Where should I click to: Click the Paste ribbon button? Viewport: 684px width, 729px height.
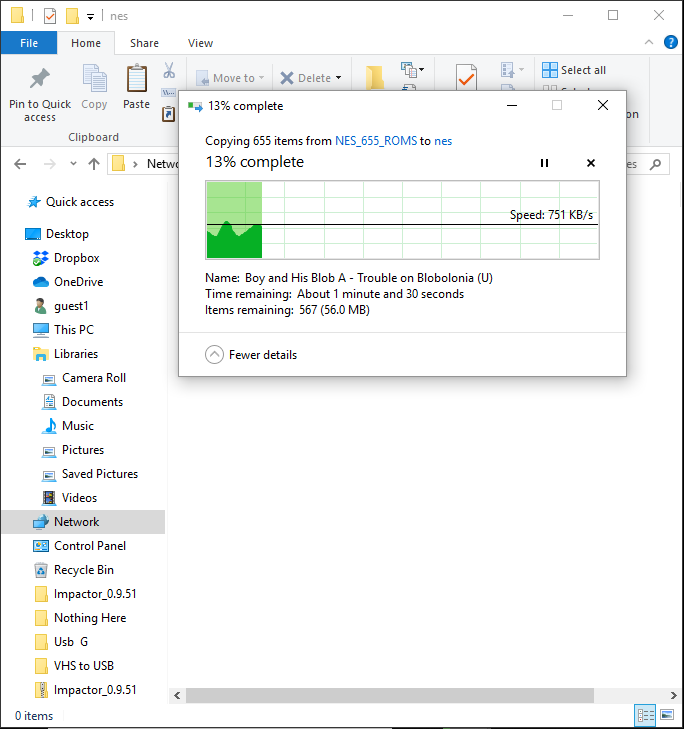pos(136,87)
